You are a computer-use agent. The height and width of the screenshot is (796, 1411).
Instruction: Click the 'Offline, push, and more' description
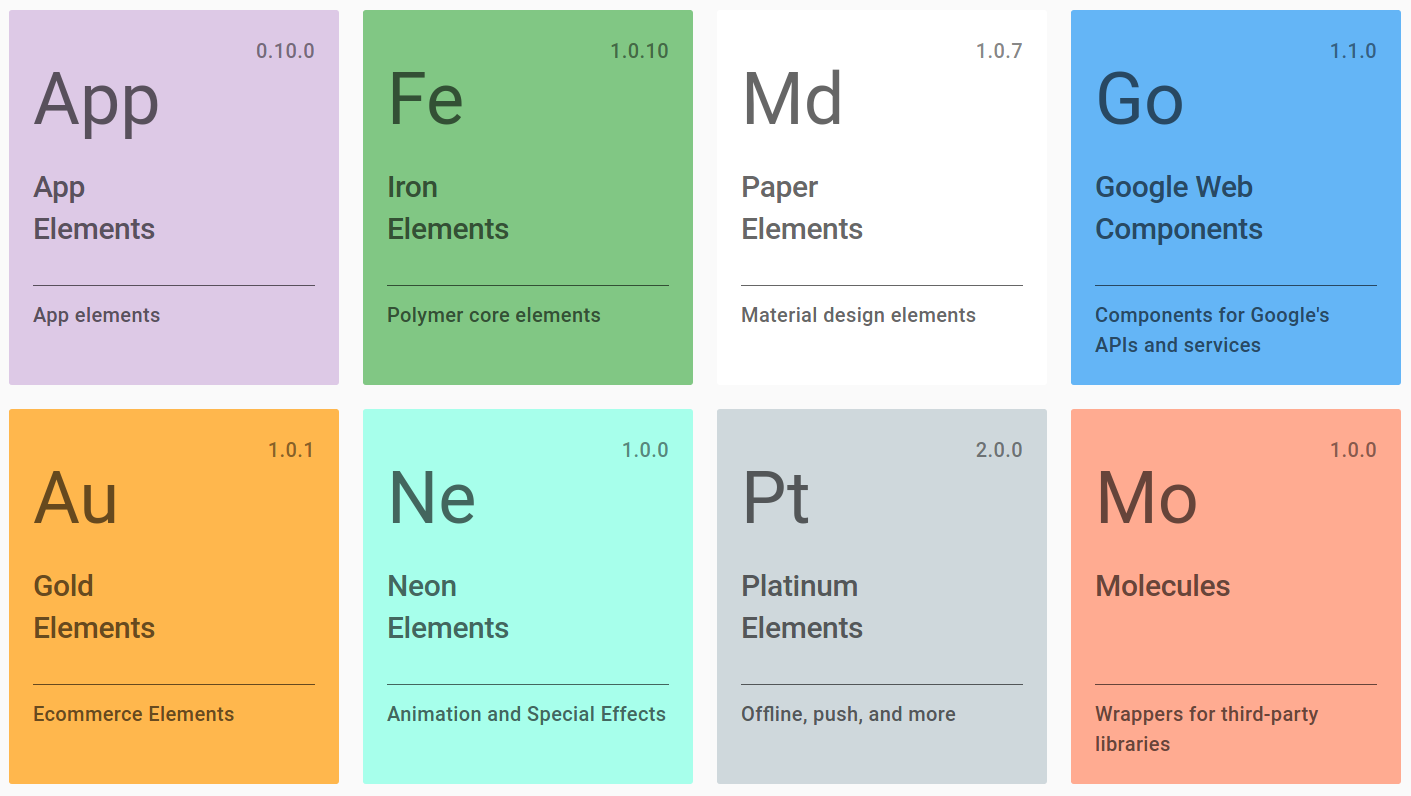tap(848, 714)
